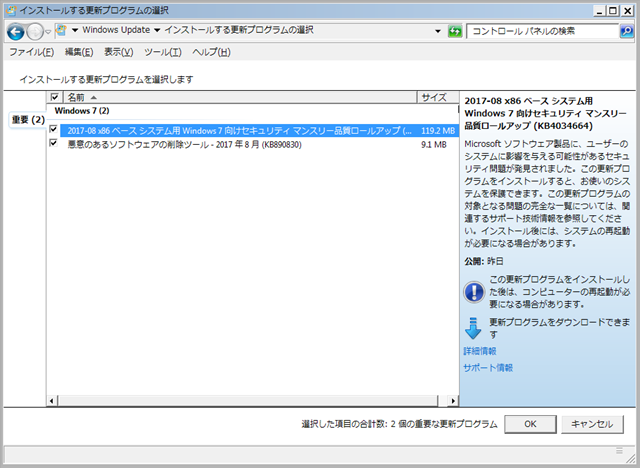Screen dimensions: 640x468
Task: Click the blue download arrow icon
Action: coord(473,328)
